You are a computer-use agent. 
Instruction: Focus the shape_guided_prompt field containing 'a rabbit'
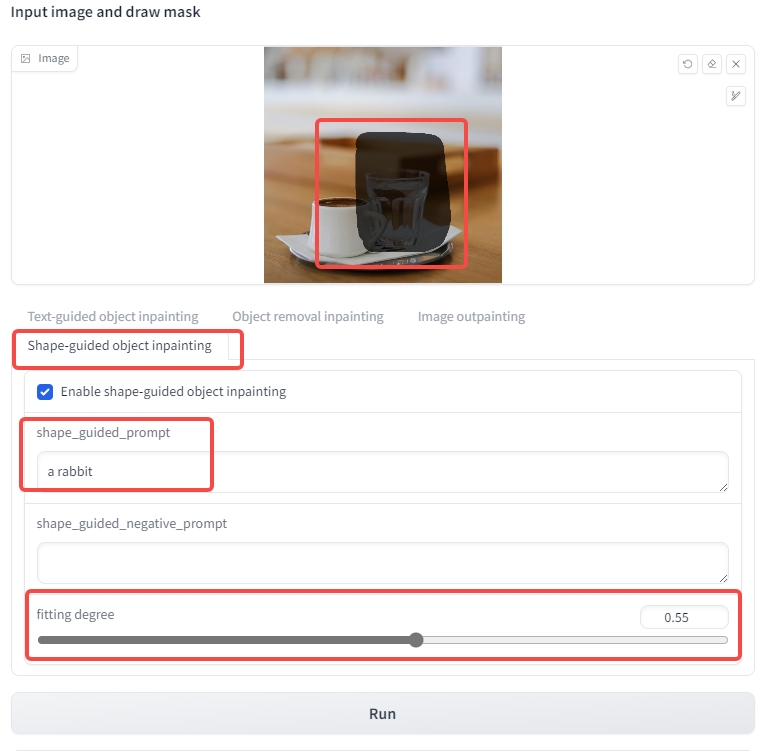click(x=383, y=472)
